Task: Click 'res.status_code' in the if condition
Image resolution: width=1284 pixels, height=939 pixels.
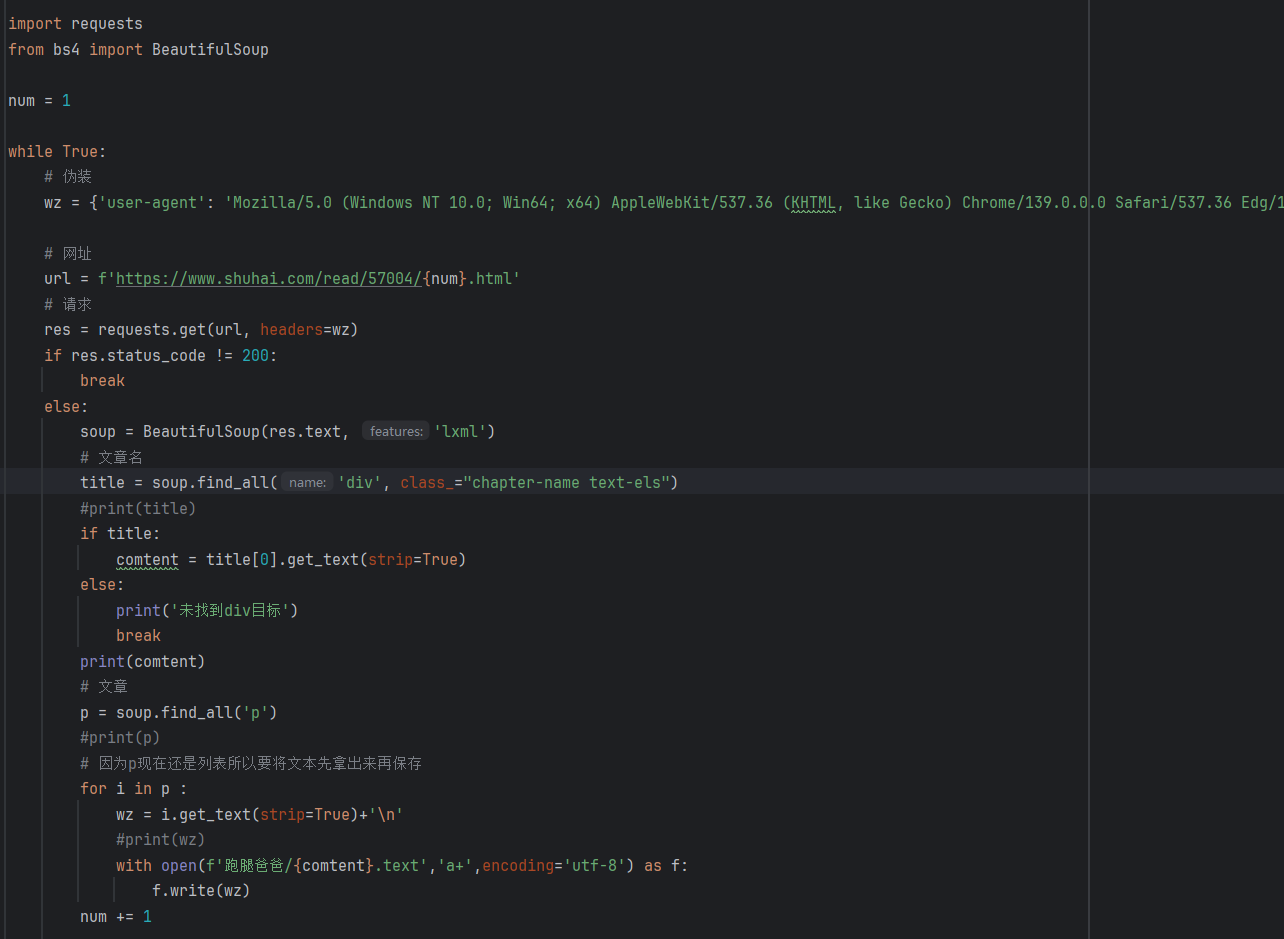Action: coord(138,355)
